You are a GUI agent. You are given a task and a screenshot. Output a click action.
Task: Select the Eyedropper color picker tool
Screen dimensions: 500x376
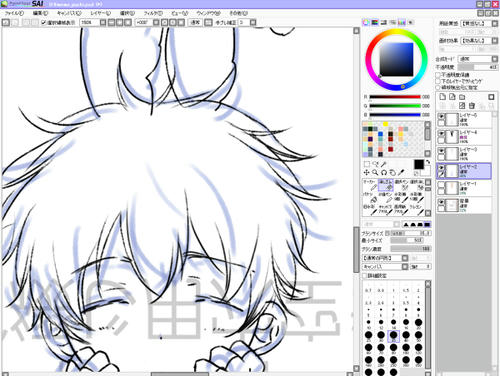point(402,172)
